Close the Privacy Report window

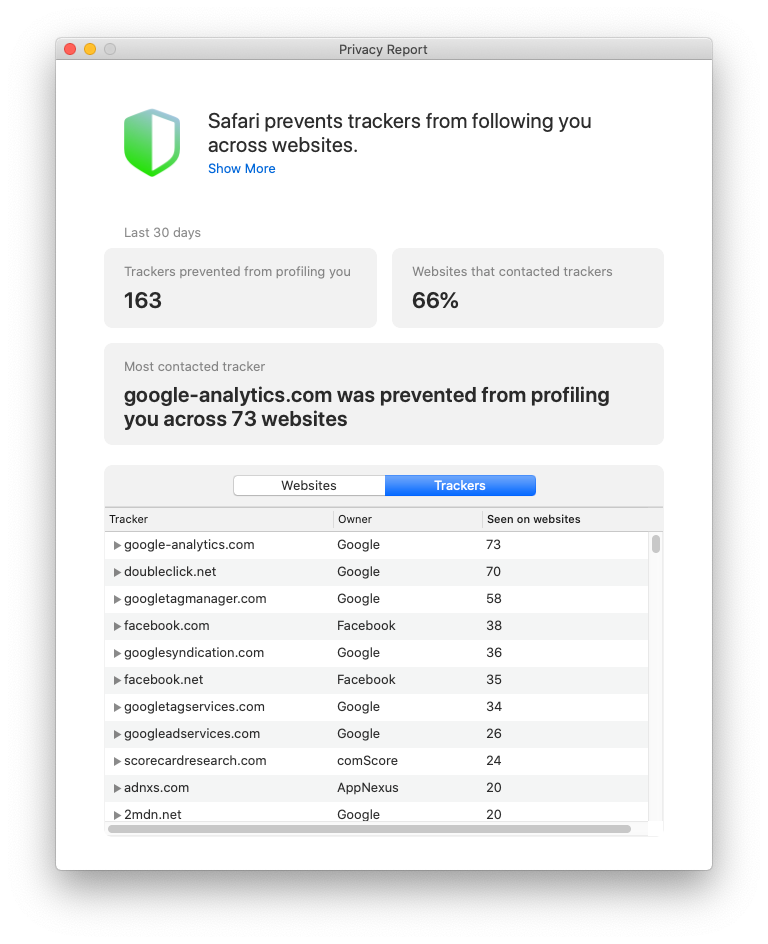70,49
